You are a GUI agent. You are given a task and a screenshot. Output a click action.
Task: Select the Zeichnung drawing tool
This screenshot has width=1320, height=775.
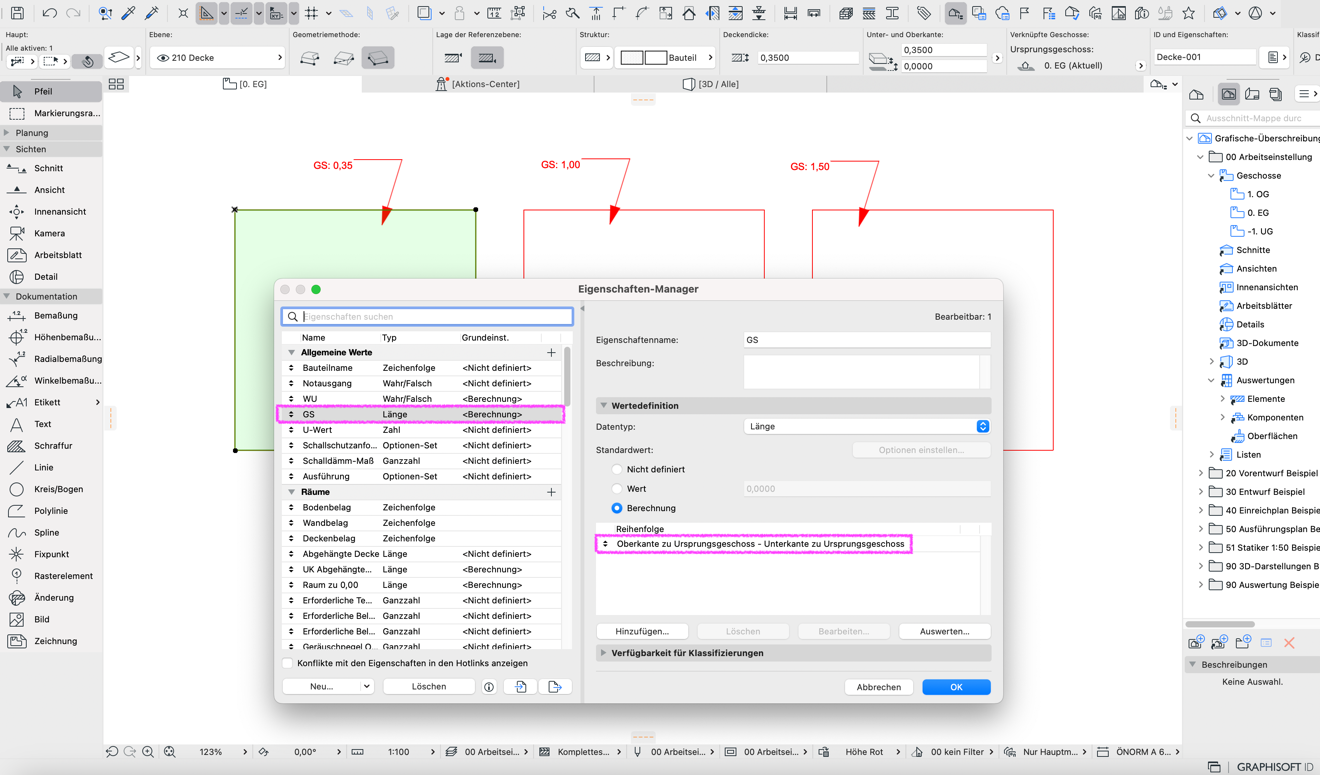[51, 641]
